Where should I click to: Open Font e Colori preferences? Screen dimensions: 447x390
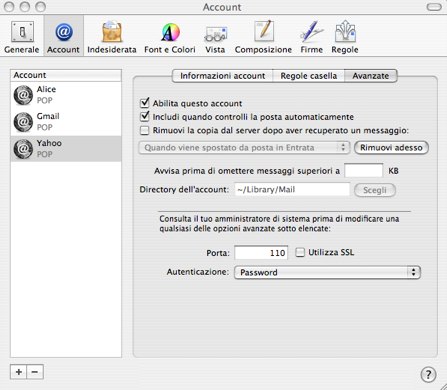[x=170, y=36]
